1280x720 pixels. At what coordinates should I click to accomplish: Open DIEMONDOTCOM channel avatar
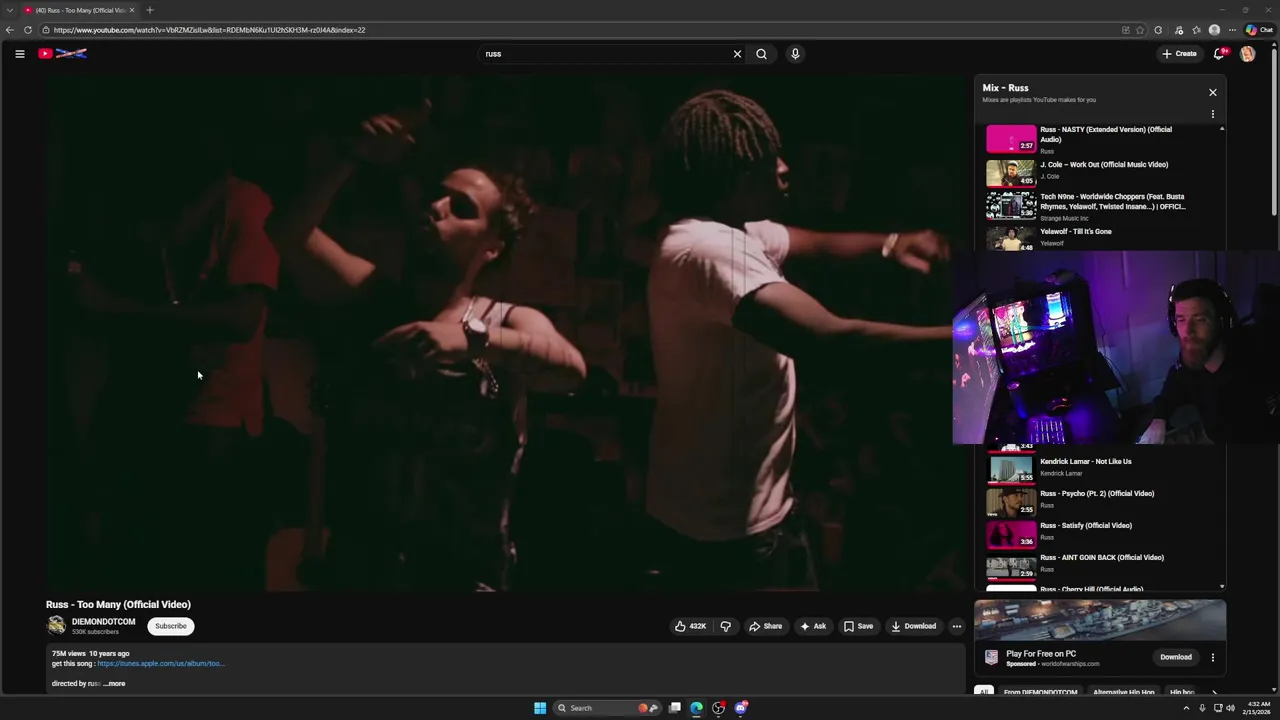56,626
